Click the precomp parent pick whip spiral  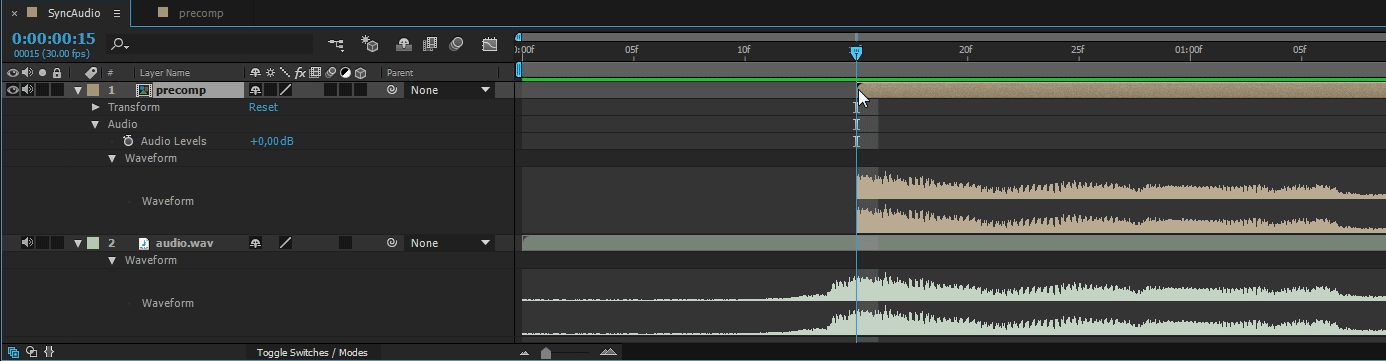click(x=392, y=90)
